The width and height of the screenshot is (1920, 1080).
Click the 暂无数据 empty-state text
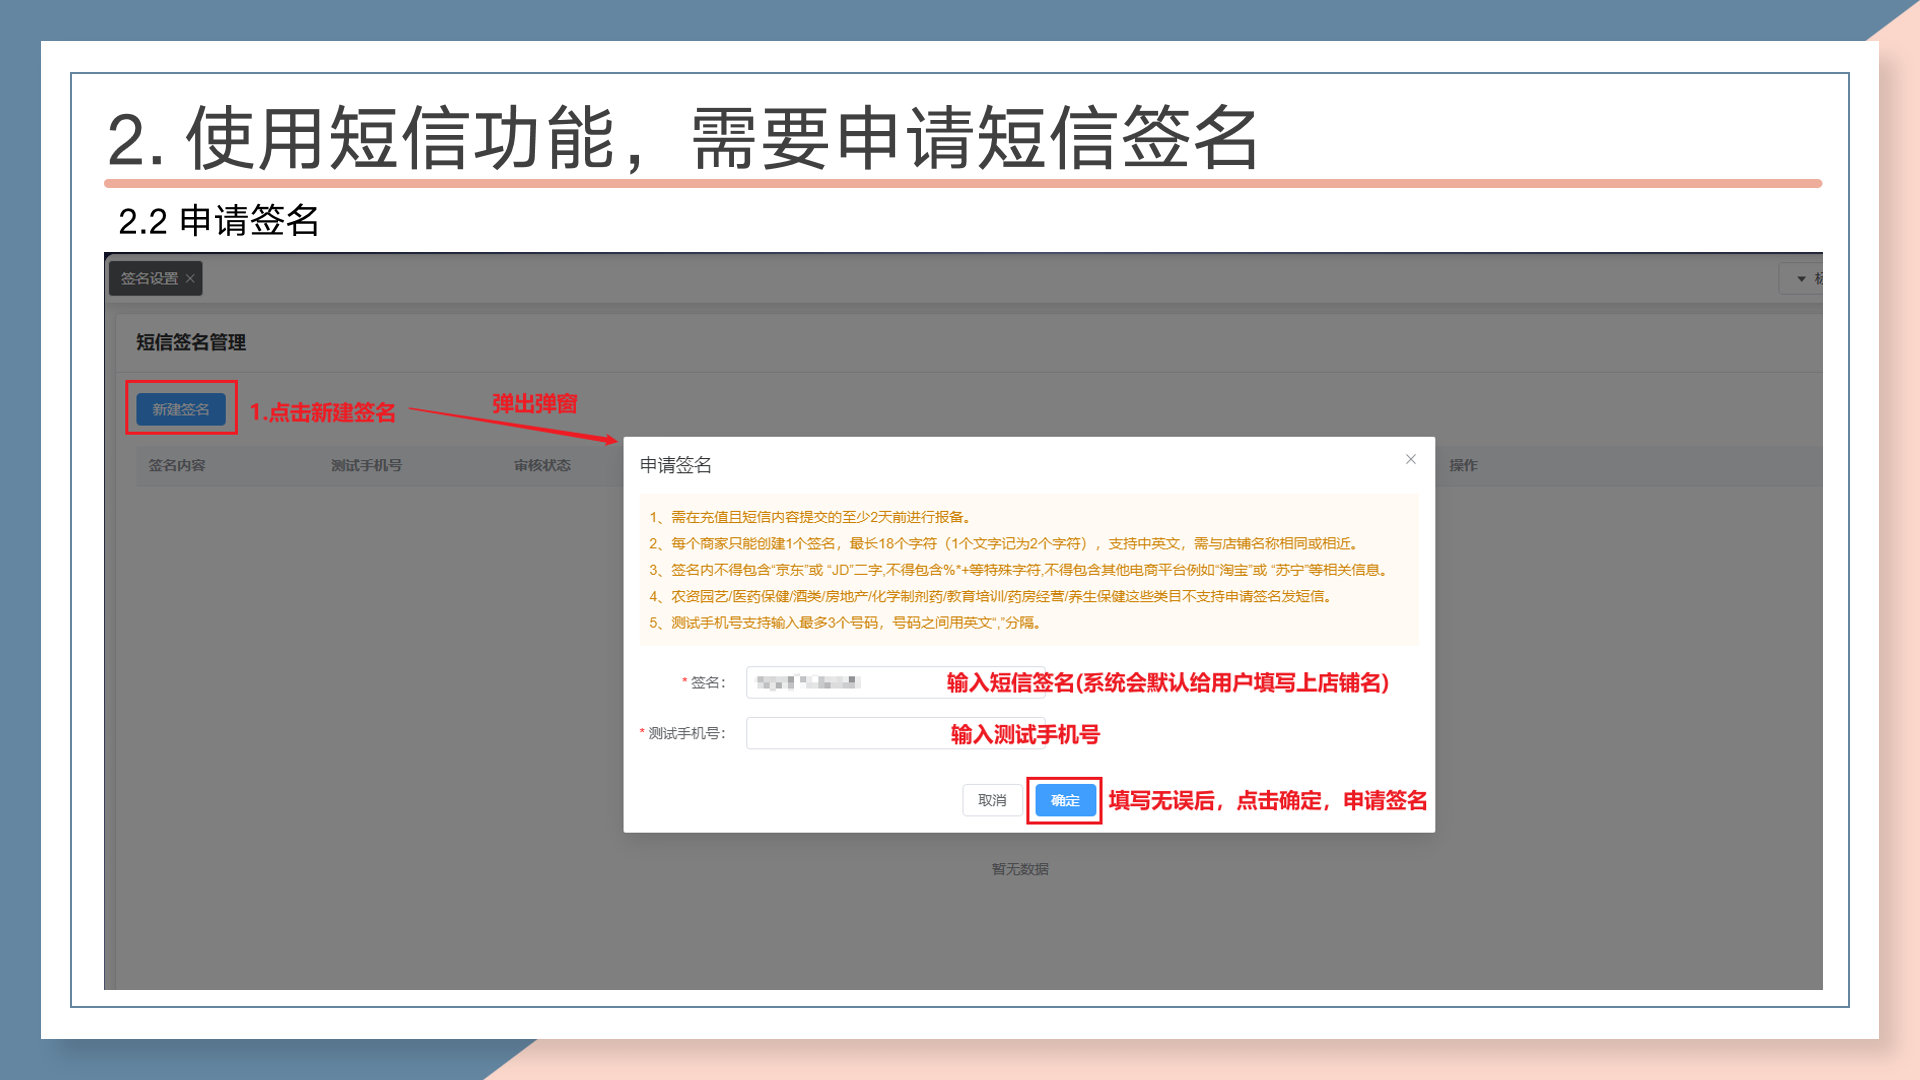tap(1020, 869)
